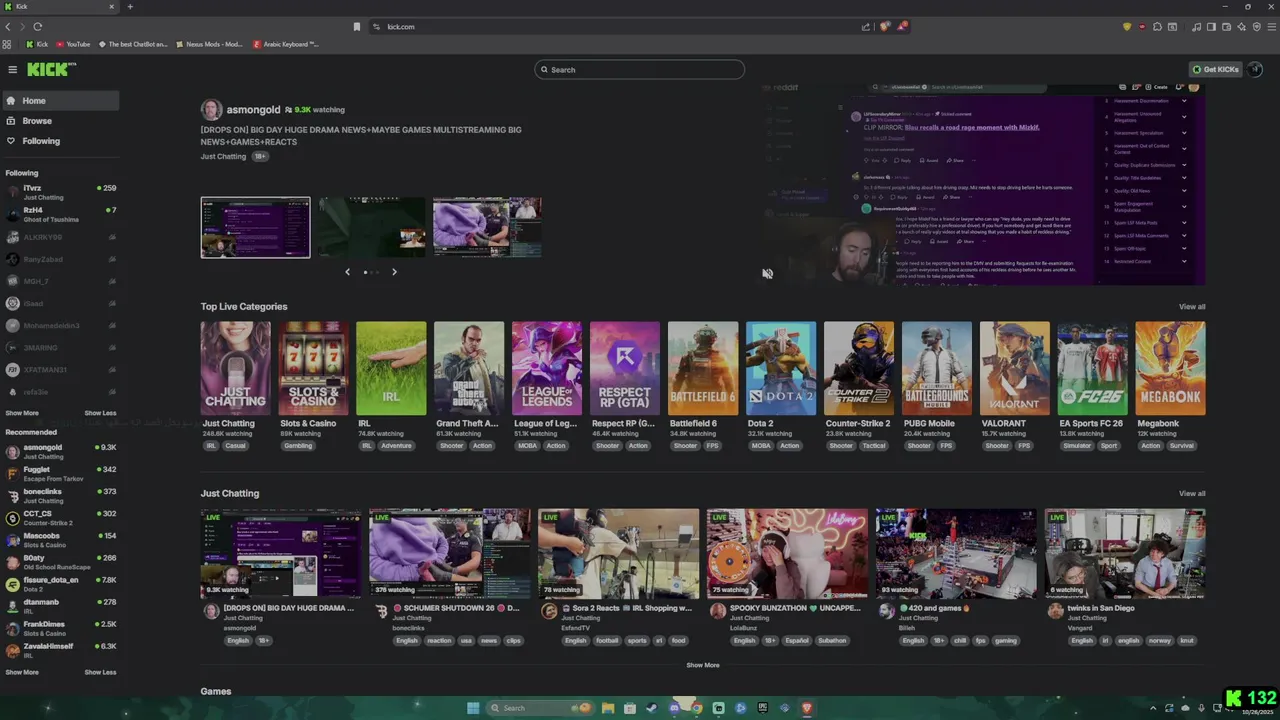Open the Kick logo homepage link
1280x720 pixels.
(x=51, y=69)
